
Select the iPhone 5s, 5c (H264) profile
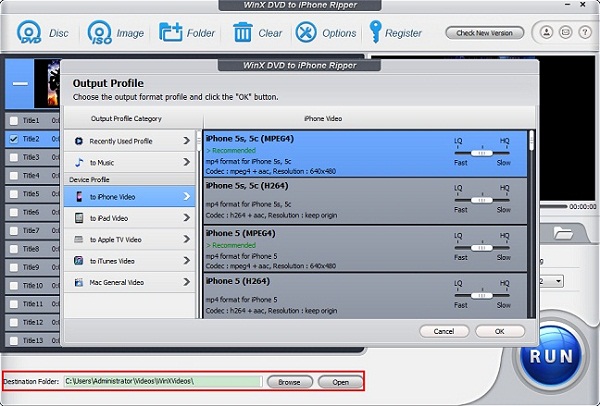365,201
